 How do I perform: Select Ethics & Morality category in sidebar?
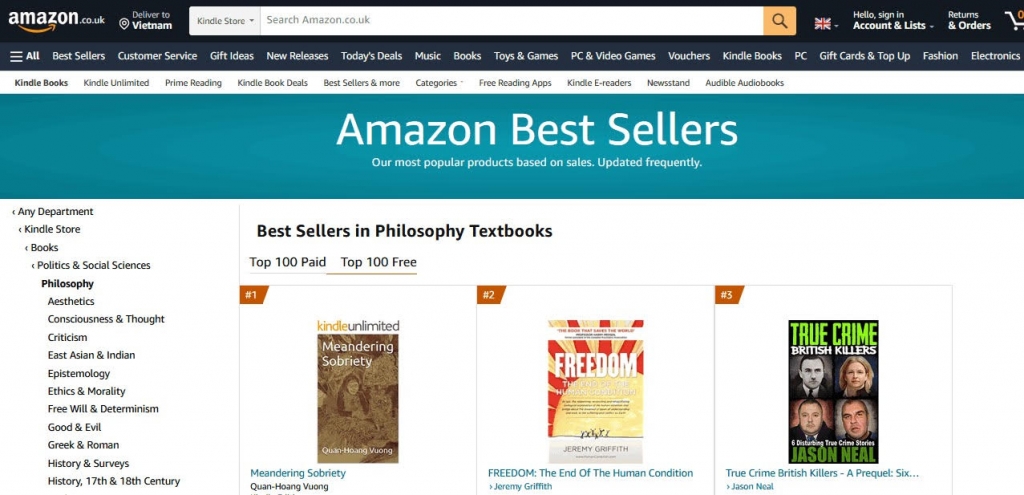[87, 391]
